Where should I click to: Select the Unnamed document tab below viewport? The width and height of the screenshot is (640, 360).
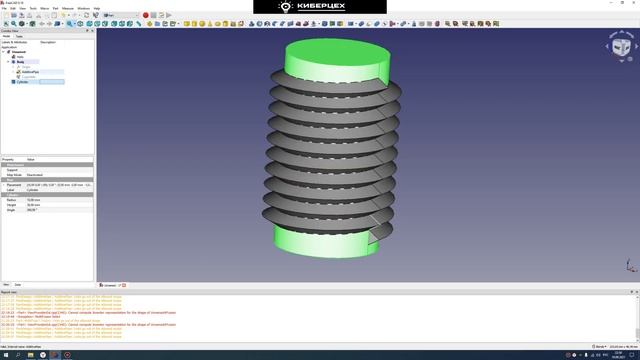110,285
